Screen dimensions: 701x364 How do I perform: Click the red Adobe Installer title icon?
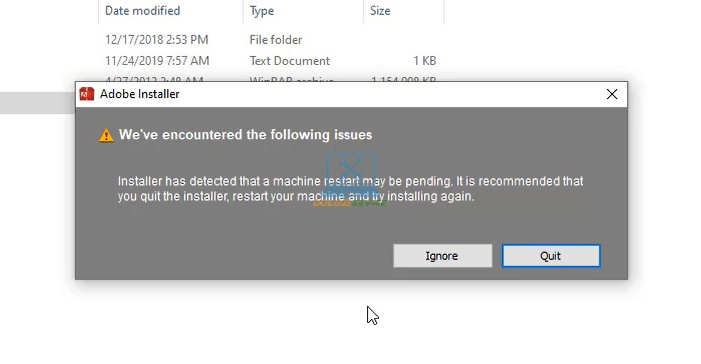point(87,94)
